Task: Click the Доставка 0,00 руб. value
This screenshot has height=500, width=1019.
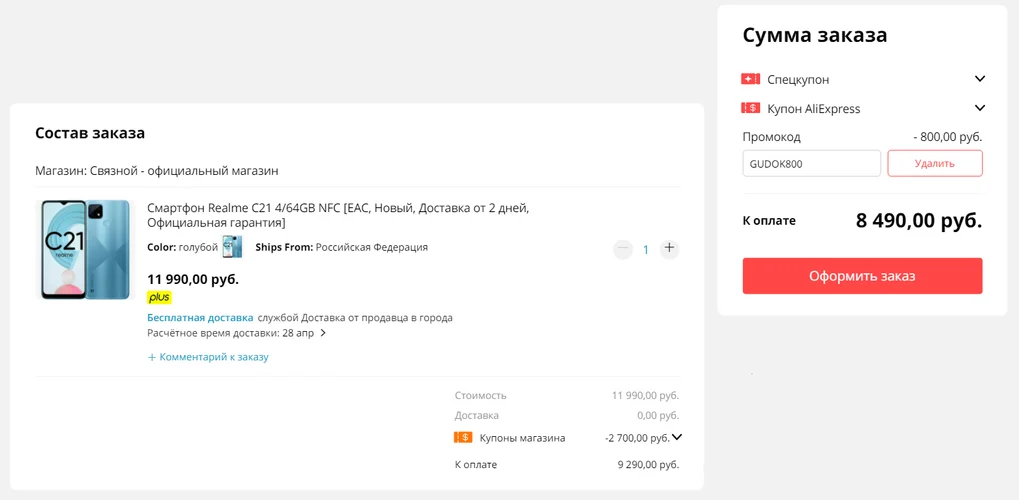Action: tap(658, 415)
